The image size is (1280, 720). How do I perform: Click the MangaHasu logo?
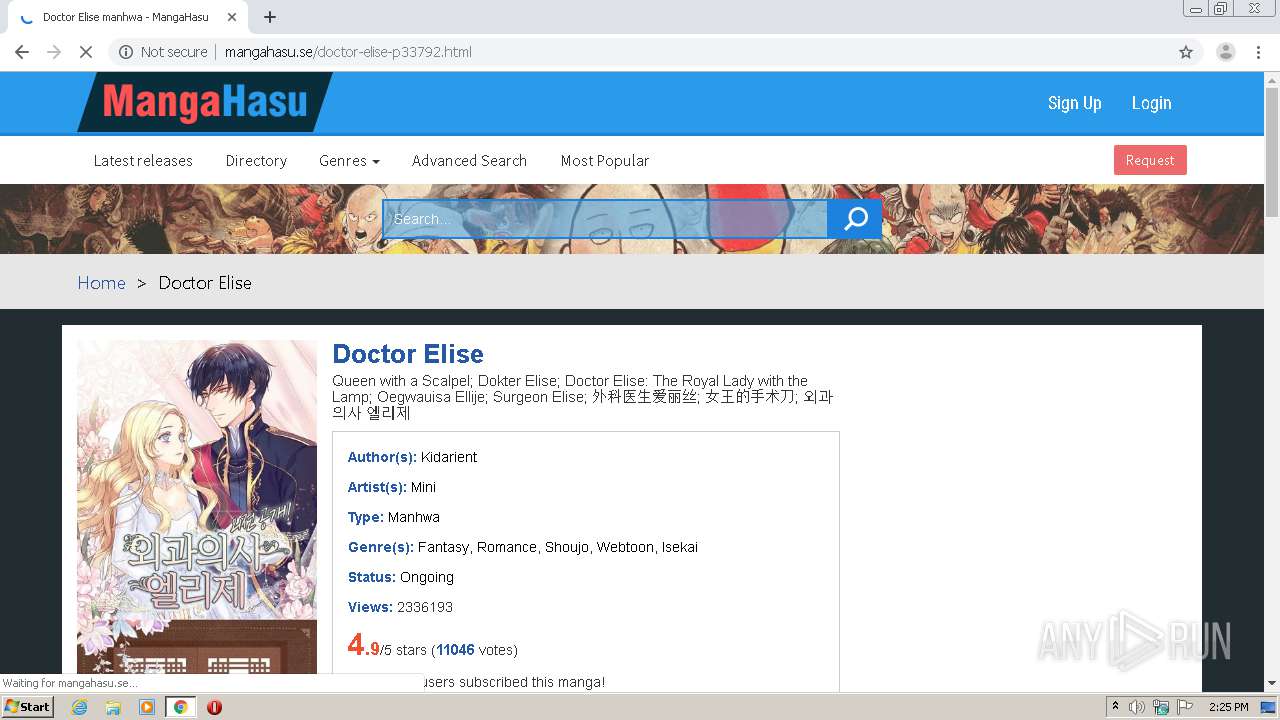point(205,102)
